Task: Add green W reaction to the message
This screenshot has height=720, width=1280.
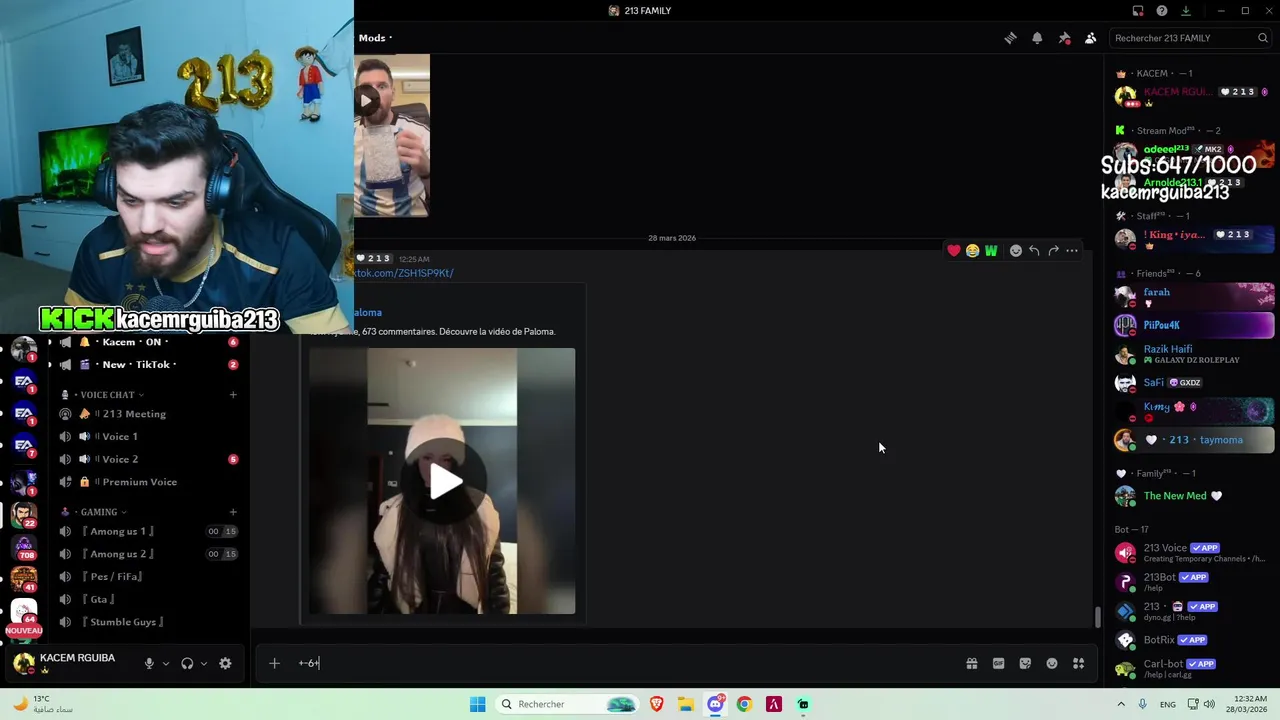Action: tap(991, 251)
